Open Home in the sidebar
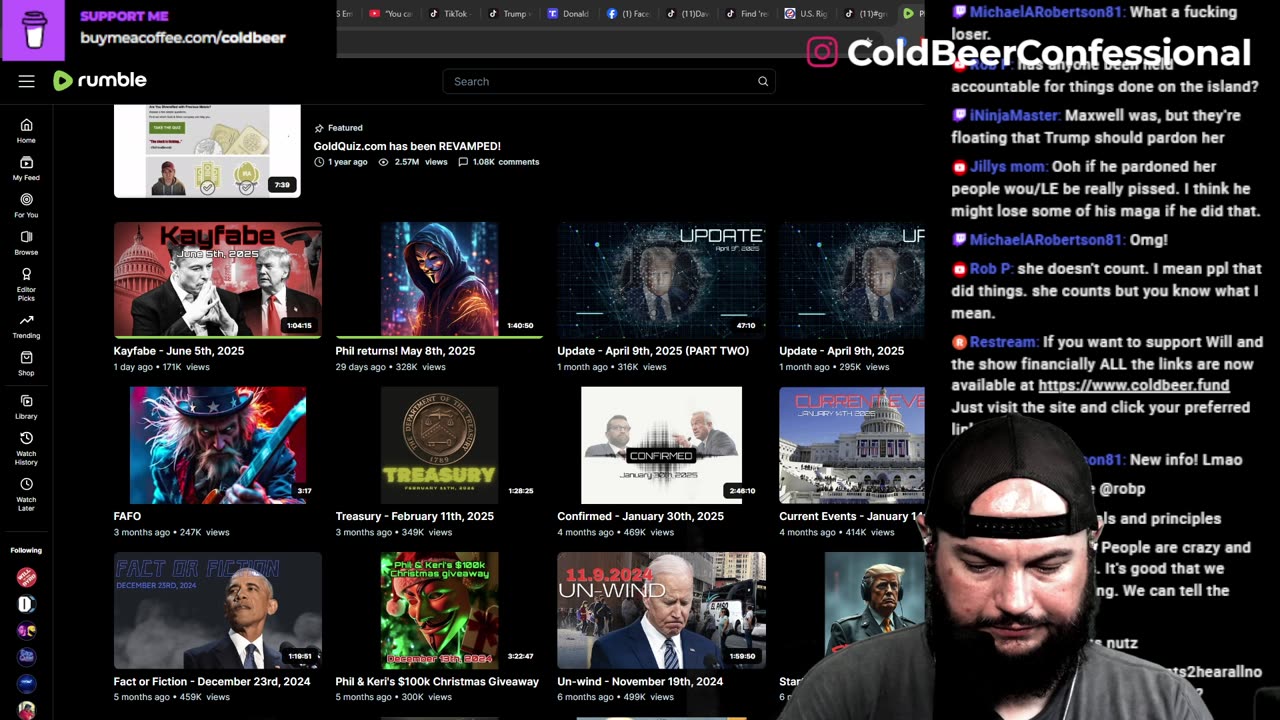 click(26, 130)
